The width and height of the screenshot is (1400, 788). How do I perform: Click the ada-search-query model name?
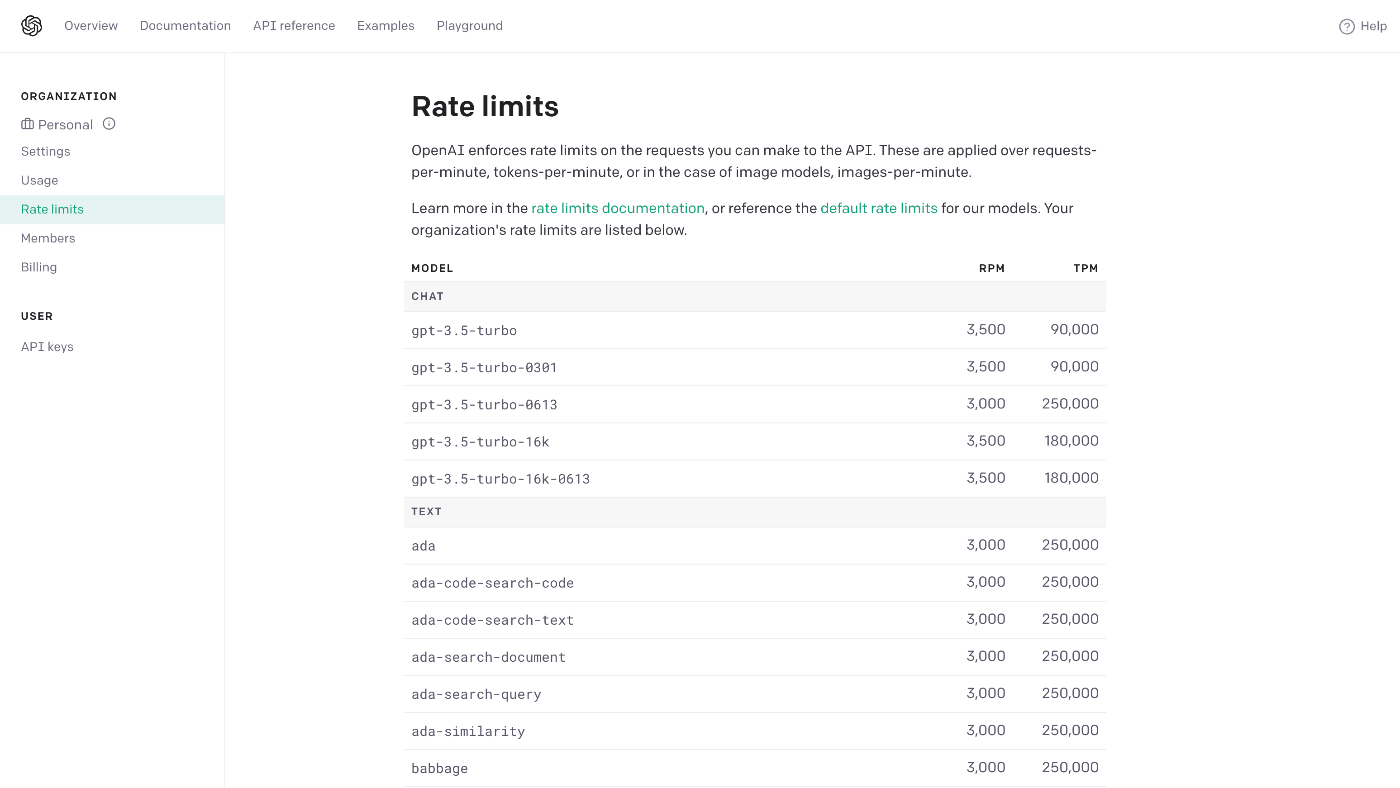click(476, 694)
